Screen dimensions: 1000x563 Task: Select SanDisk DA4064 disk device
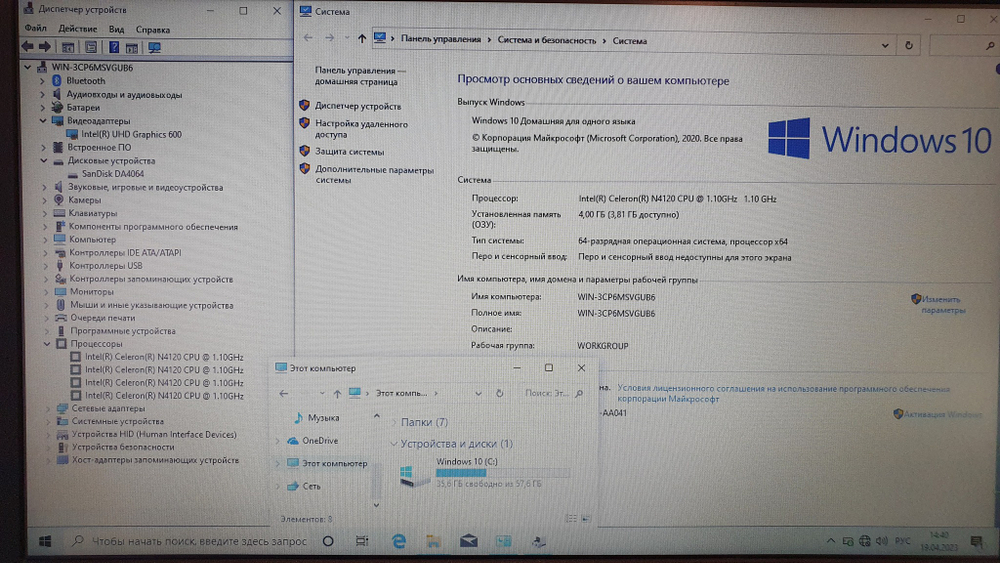coord(112,173)
